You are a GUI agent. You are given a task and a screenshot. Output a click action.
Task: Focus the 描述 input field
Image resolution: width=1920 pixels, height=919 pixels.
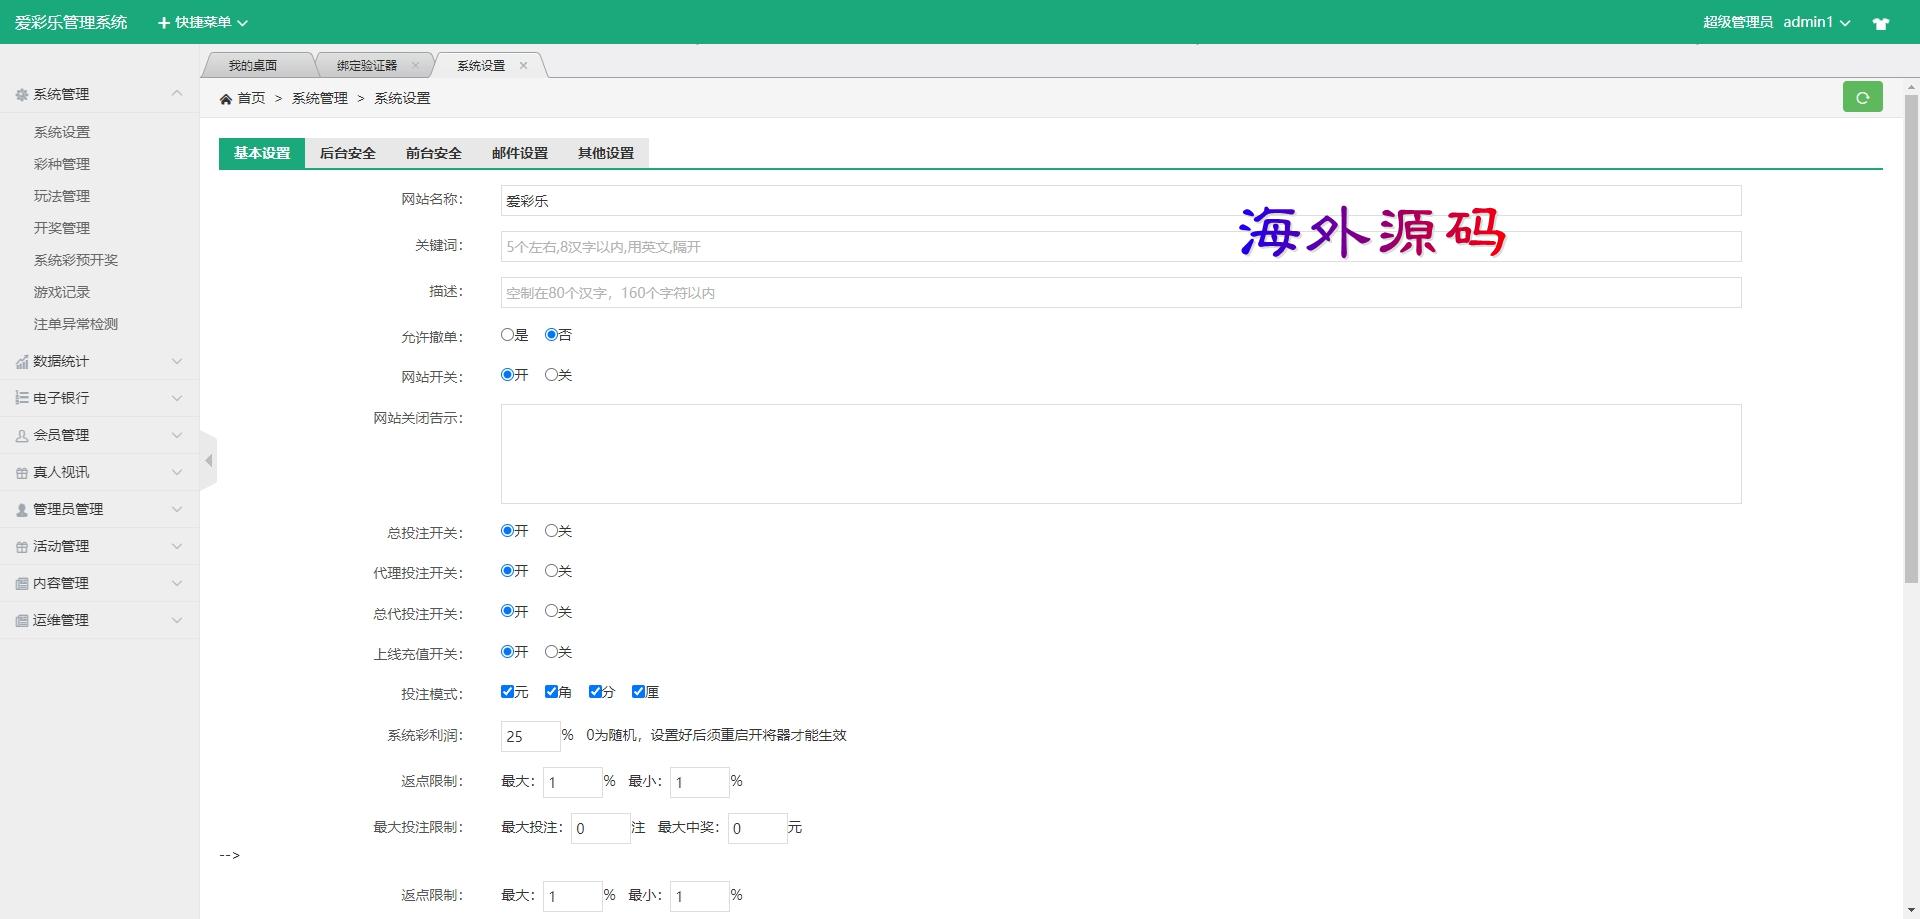click(x=1121, y=292)
